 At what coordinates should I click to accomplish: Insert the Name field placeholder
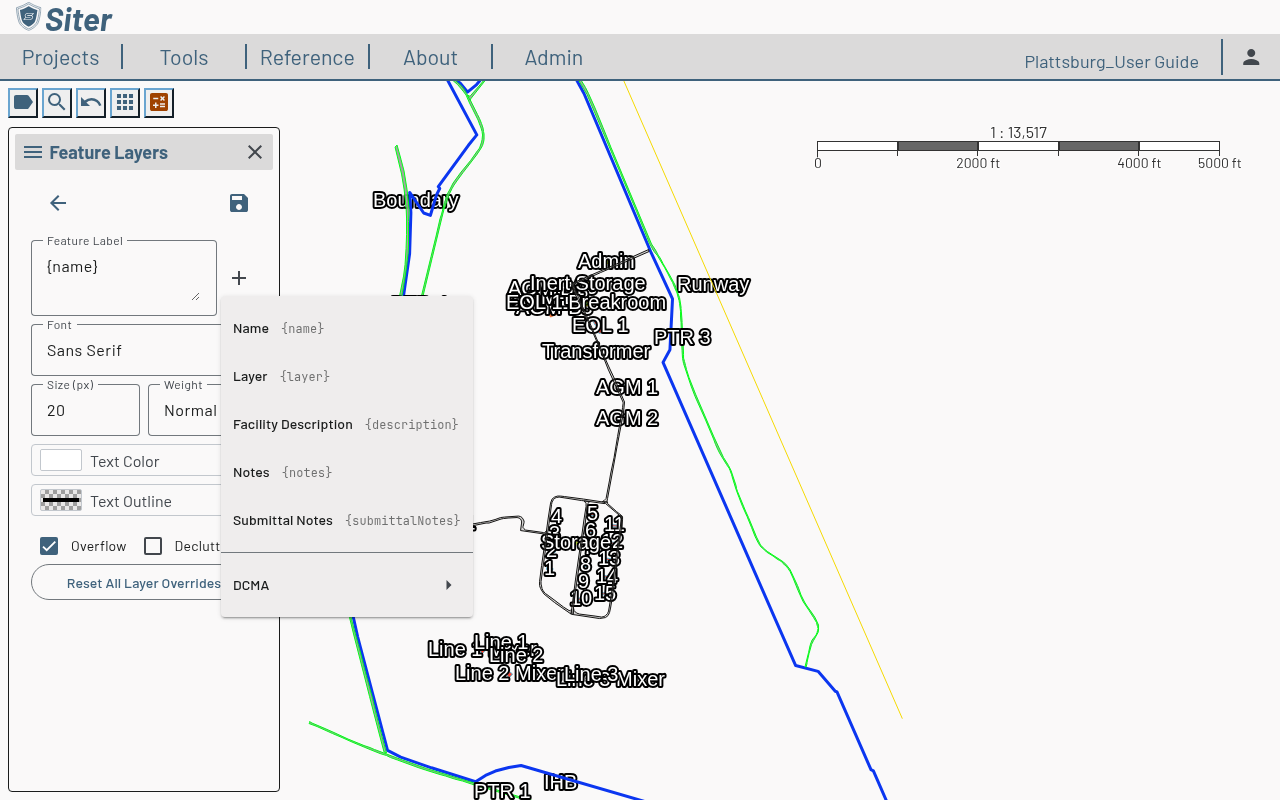click(x=347, y=328)
